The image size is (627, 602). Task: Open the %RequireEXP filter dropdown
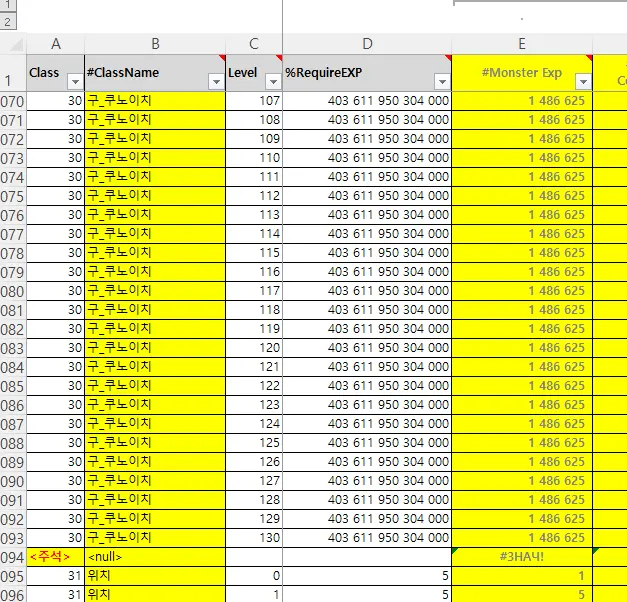point(442,82)
